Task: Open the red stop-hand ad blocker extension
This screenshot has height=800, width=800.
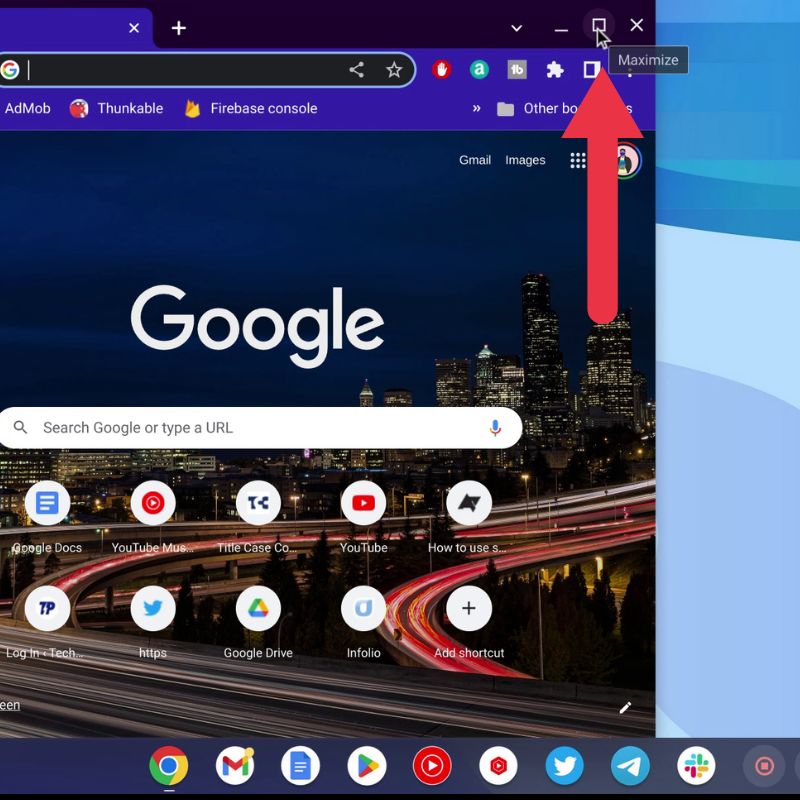Action: tap(441, 69)
